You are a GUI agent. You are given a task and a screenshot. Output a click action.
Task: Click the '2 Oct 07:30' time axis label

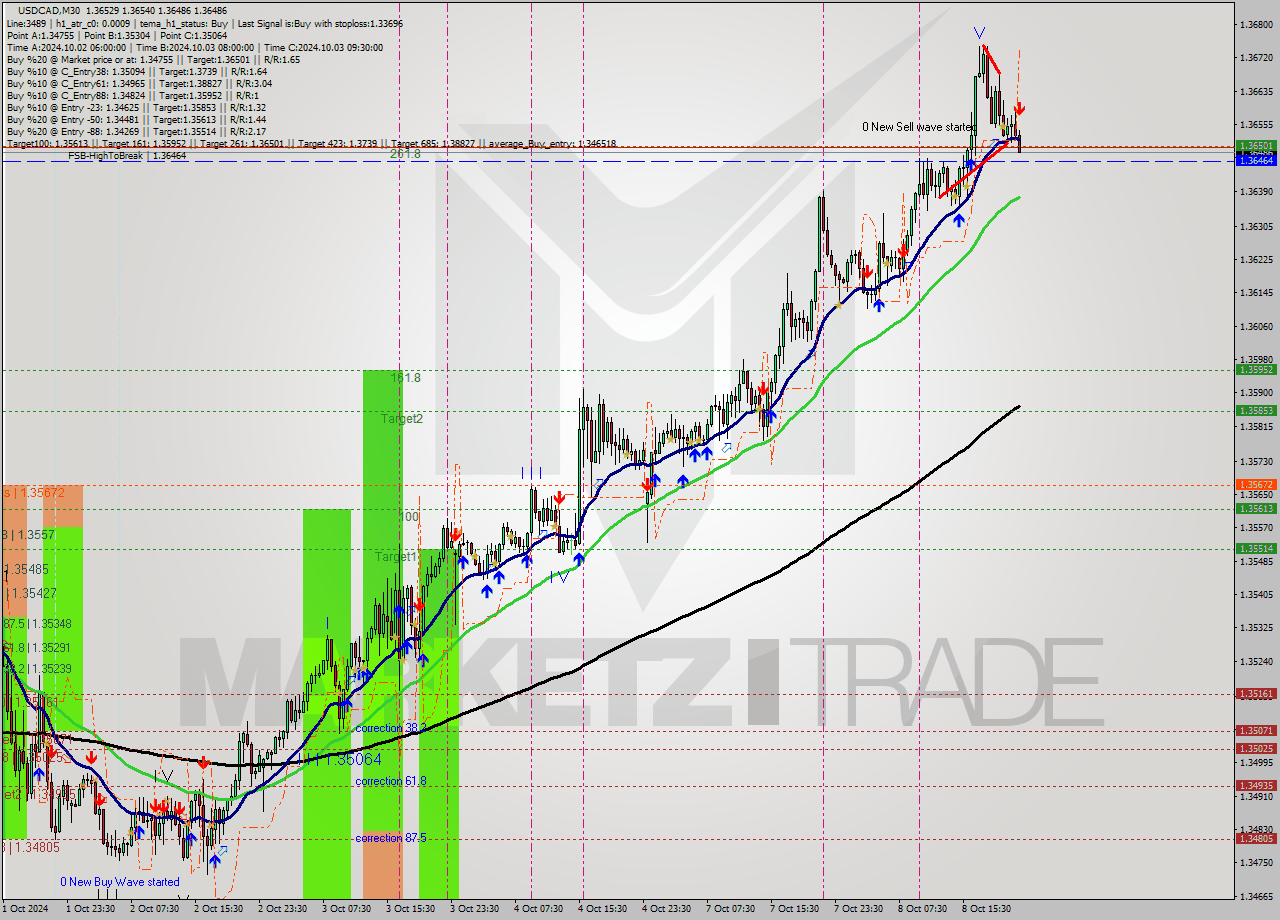154,909
